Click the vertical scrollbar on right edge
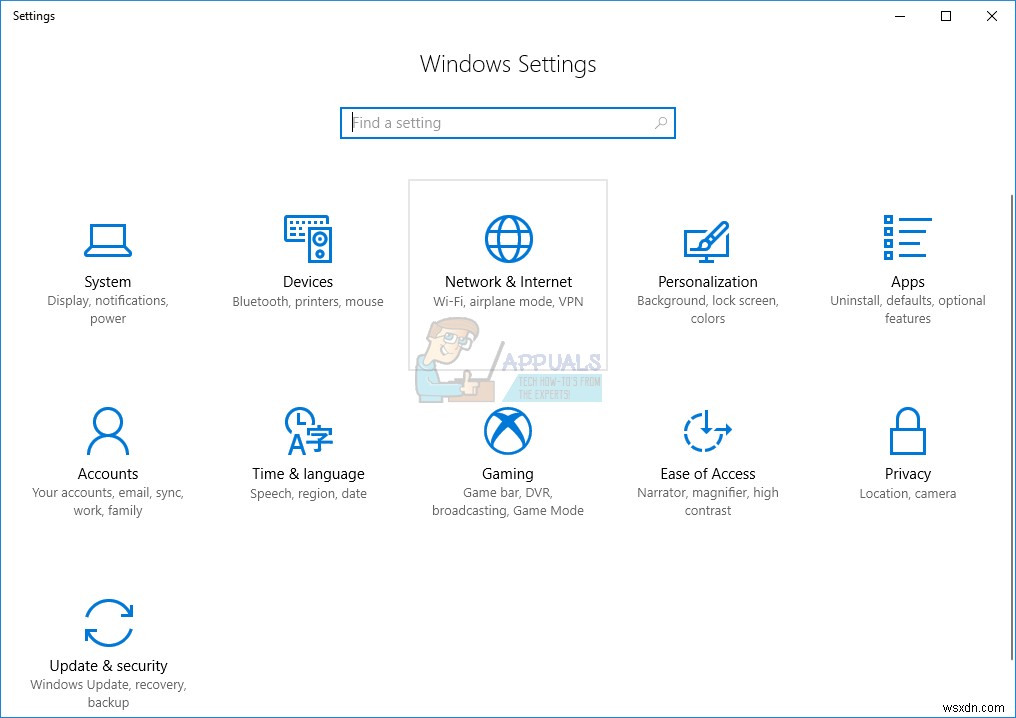The height and width of the screenshot is (718, 1016). [x=1012, y=428]
